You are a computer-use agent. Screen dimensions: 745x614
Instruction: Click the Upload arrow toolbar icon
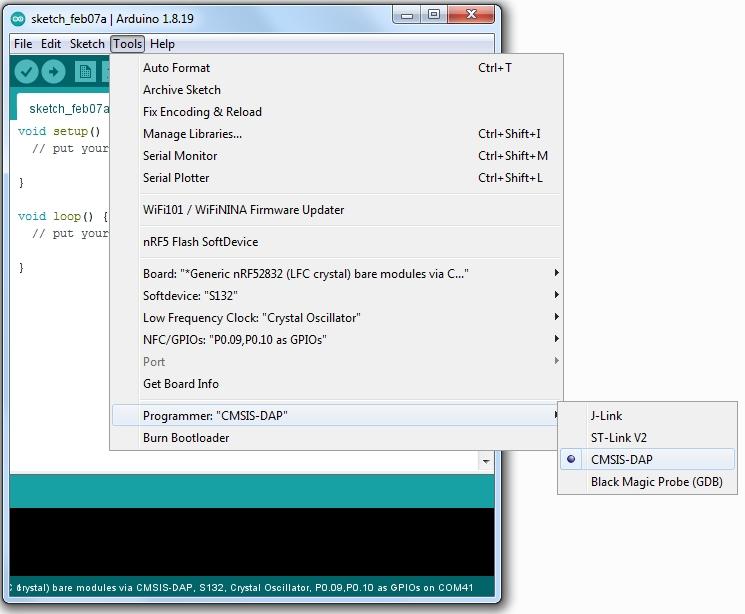click(x=53, y=72)
